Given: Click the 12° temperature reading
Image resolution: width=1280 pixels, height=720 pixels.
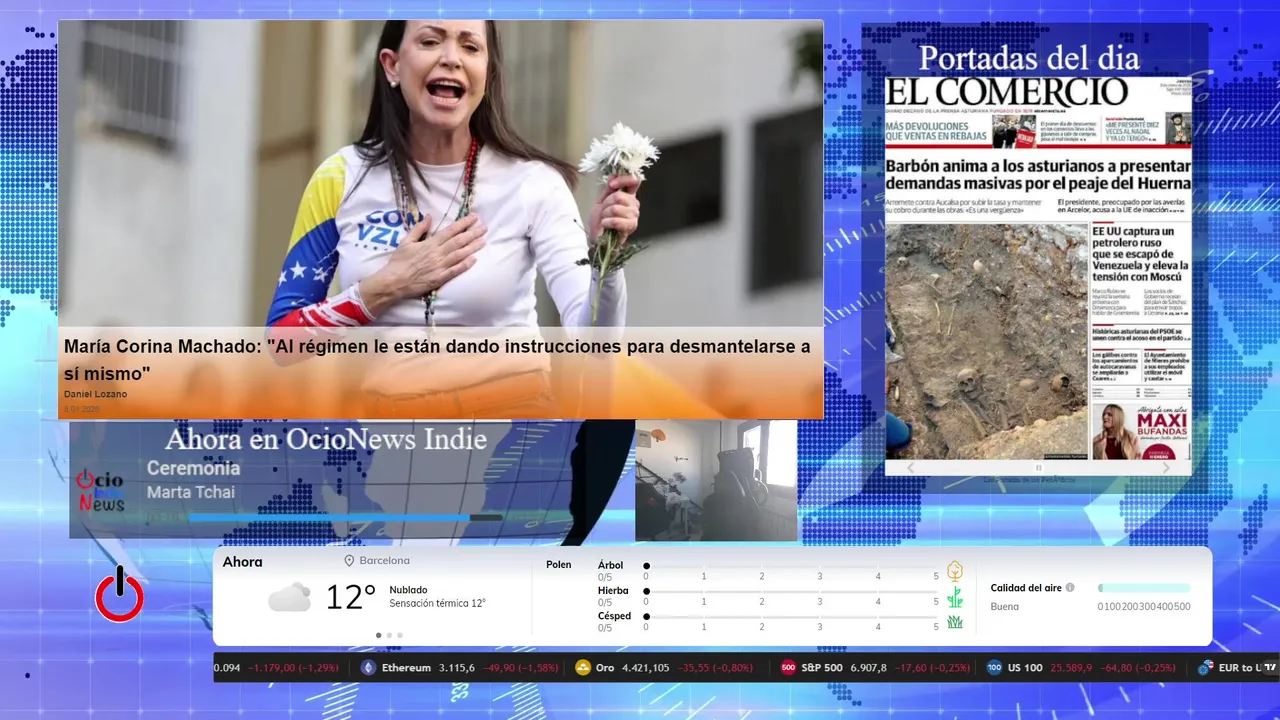Looking at the screenshot, I should point(351,598).
